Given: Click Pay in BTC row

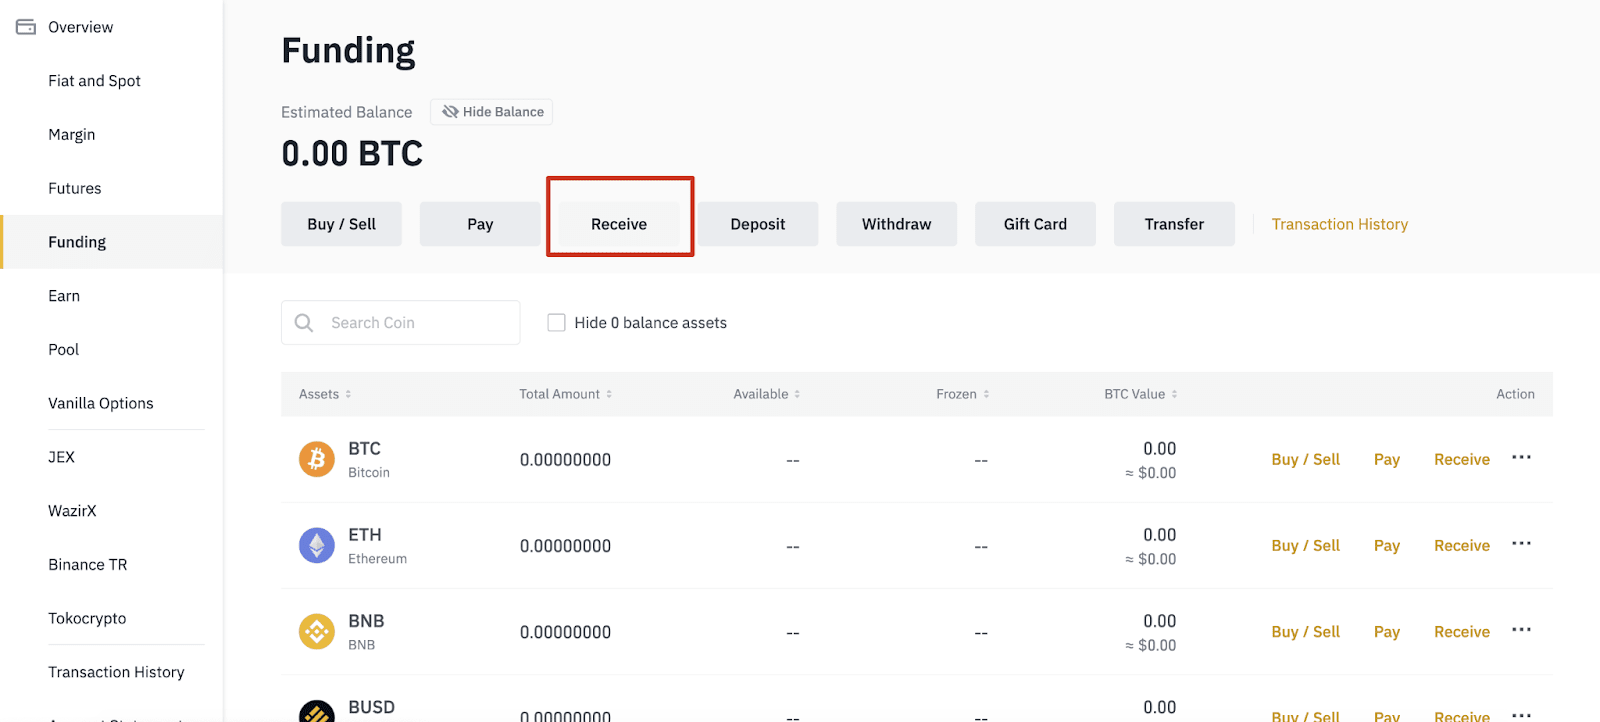Looking at the screenshot, I should (x=1387, y=459).
